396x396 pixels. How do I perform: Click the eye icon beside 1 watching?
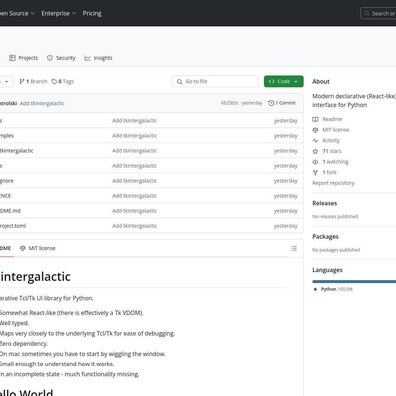point(315,162)
